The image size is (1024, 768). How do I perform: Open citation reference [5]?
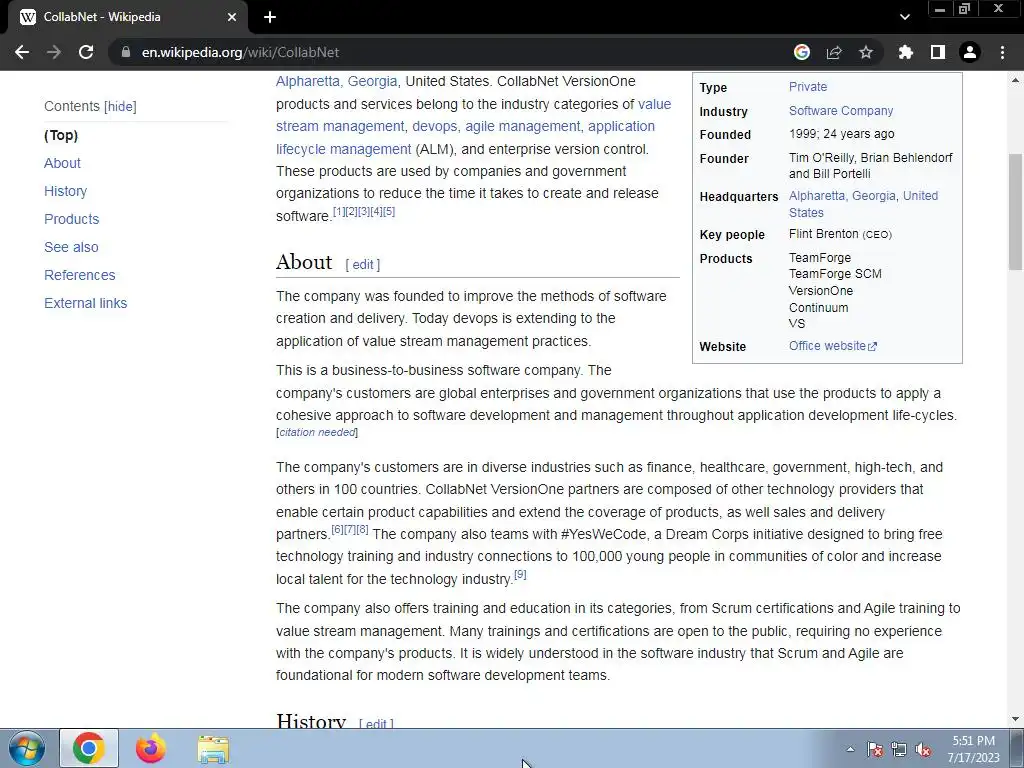click(x=389, y=212)
